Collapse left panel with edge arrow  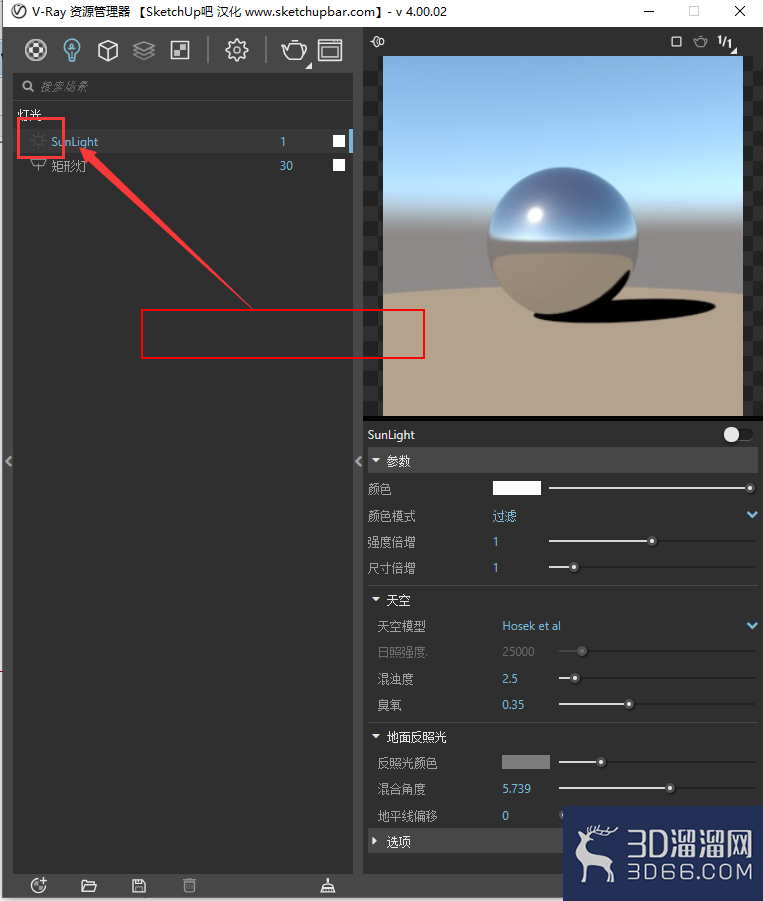(x=8, y=461)
